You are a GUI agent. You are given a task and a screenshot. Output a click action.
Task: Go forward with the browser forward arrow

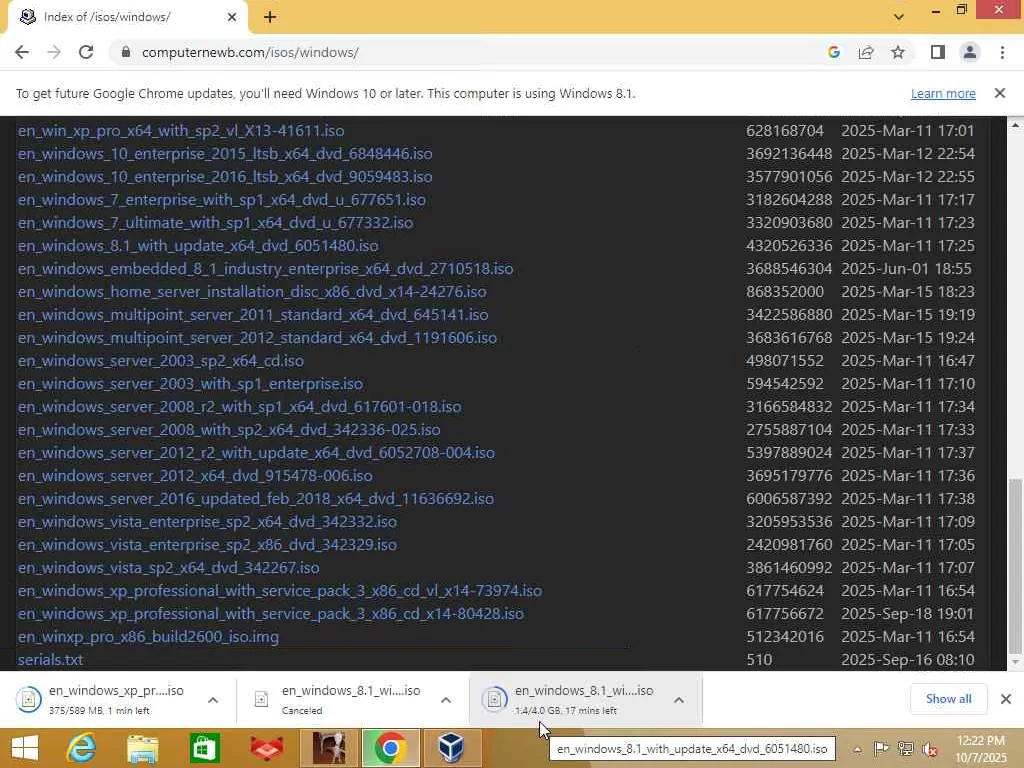54,52
